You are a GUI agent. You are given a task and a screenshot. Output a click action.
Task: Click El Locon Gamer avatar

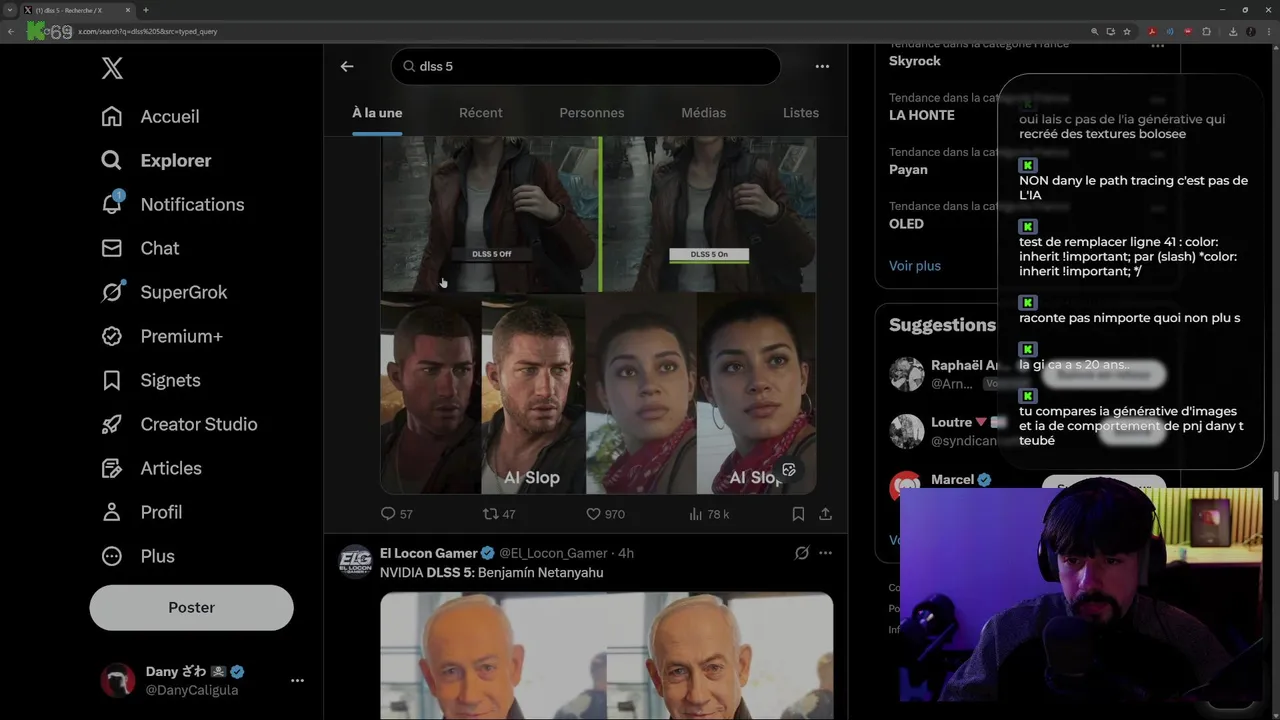(x=355, y=562)
